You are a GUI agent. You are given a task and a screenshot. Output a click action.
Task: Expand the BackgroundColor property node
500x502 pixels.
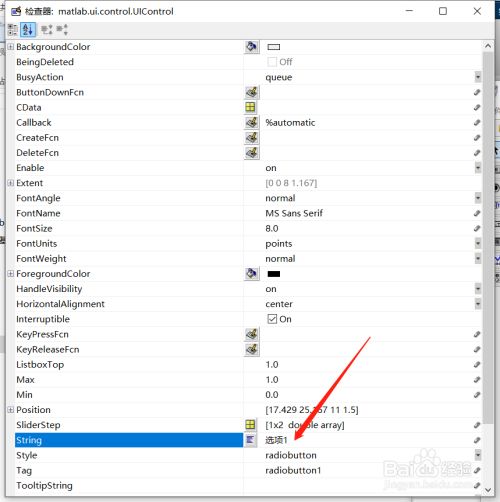pos(11,47)
